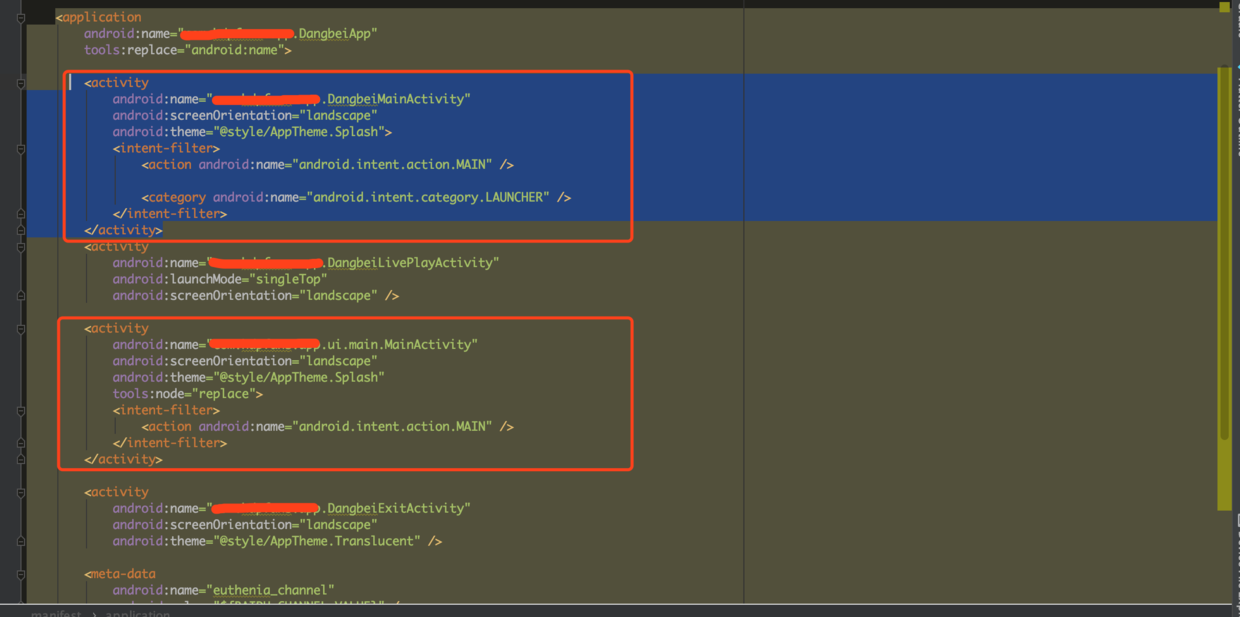Select tools:replace="android:name" attribute line

point(188,50)
